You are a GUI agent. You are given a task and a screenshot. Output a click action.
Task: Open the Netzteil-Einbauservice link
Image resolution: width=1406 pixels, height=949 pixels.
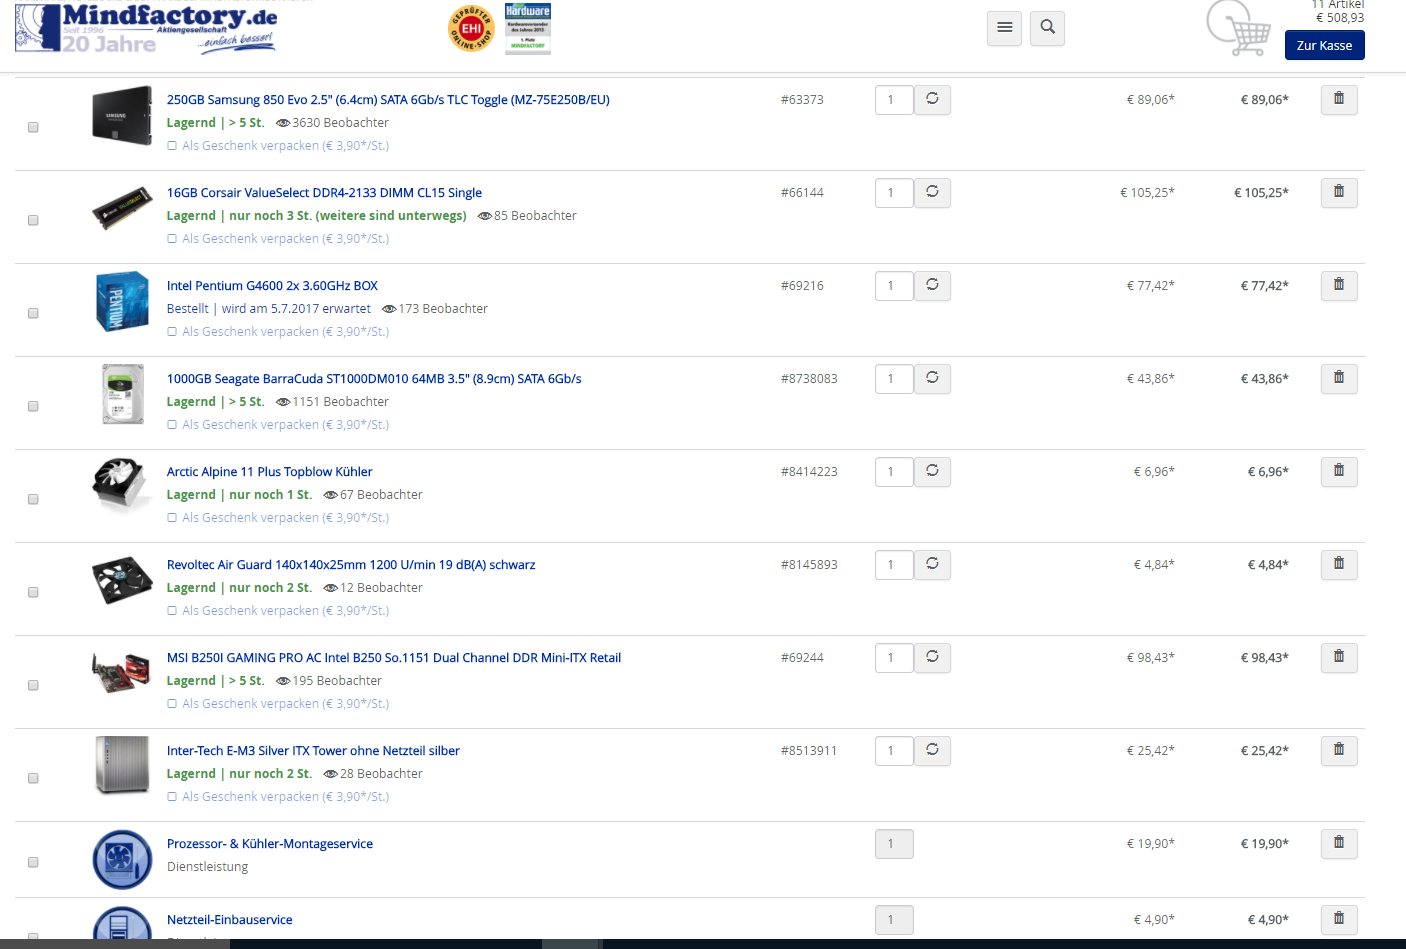point(230,920)
